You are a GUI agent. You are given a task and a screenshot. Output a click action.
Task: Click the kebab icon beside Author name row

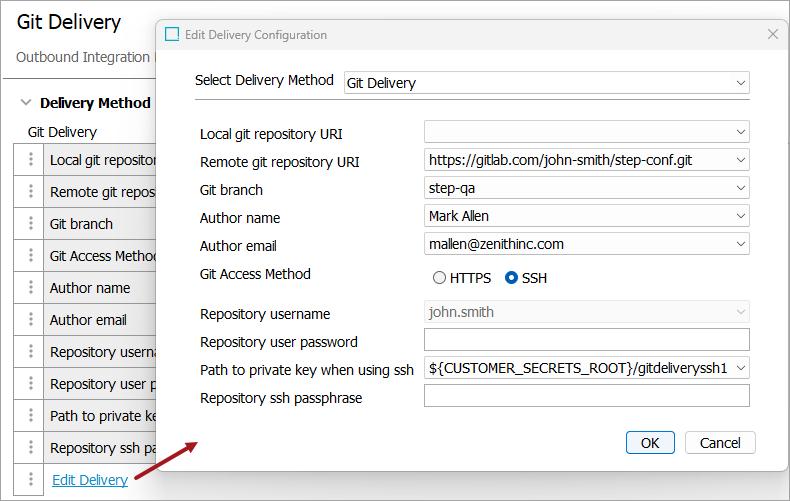(x=31, y=288)
